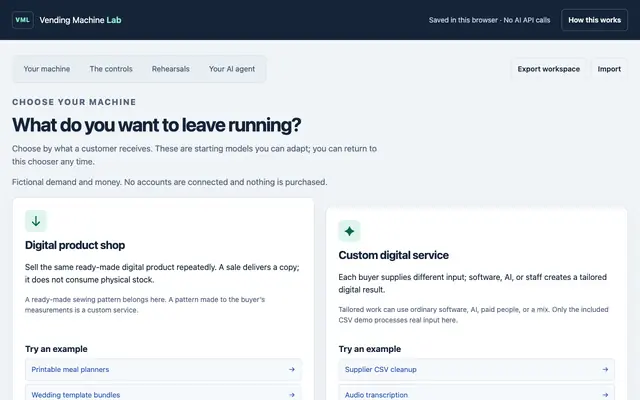Open the Printable meal planners example
This screenshot has height=400, width=640.
pyautogui.click(x=163, y=369)
